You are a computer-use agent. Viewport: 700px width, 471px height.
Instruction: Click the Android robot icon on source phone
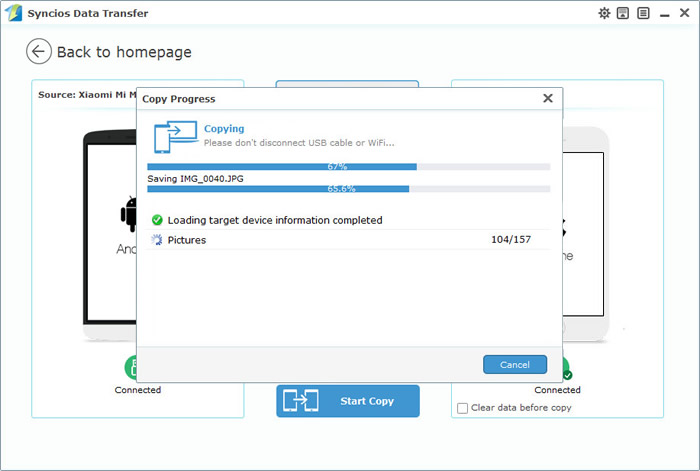129,214
